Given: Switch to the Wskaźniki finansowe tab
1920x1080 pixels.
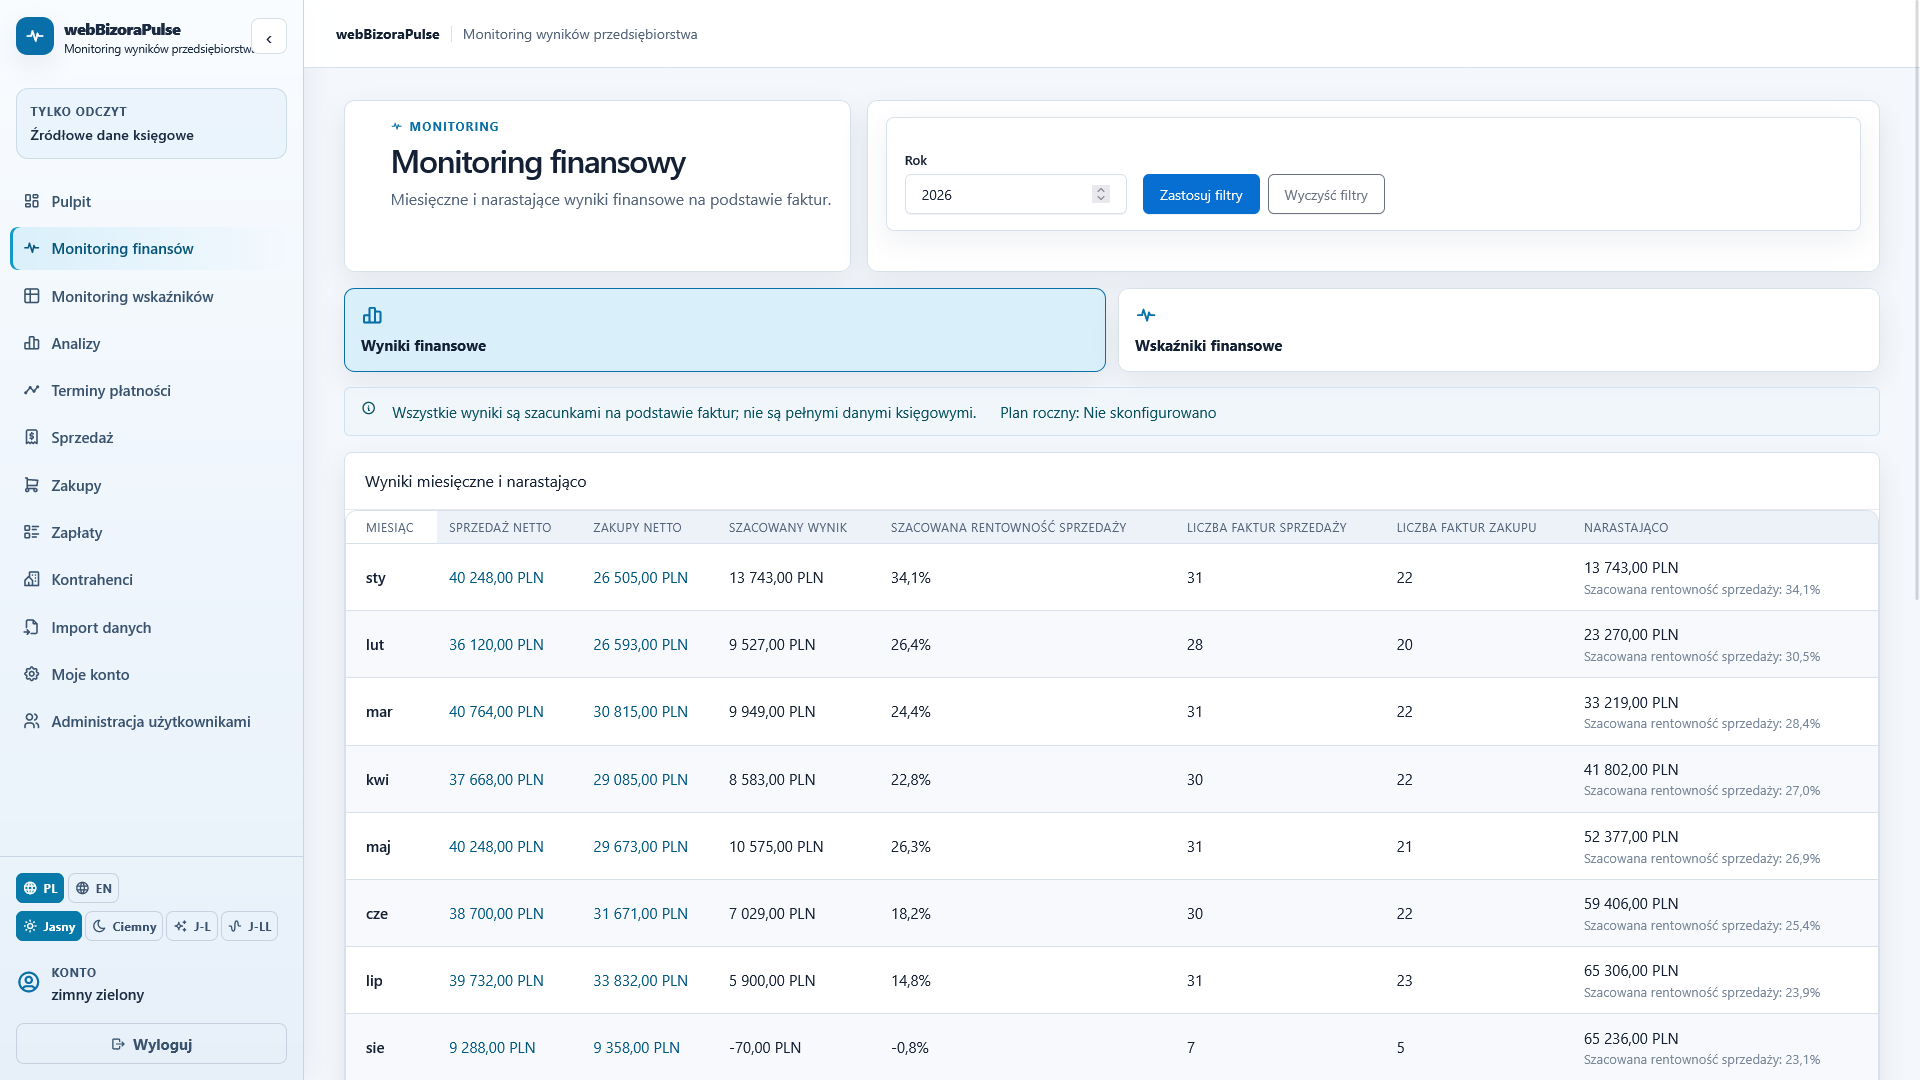Looking at the screenshot, I should click(1499, 330).
